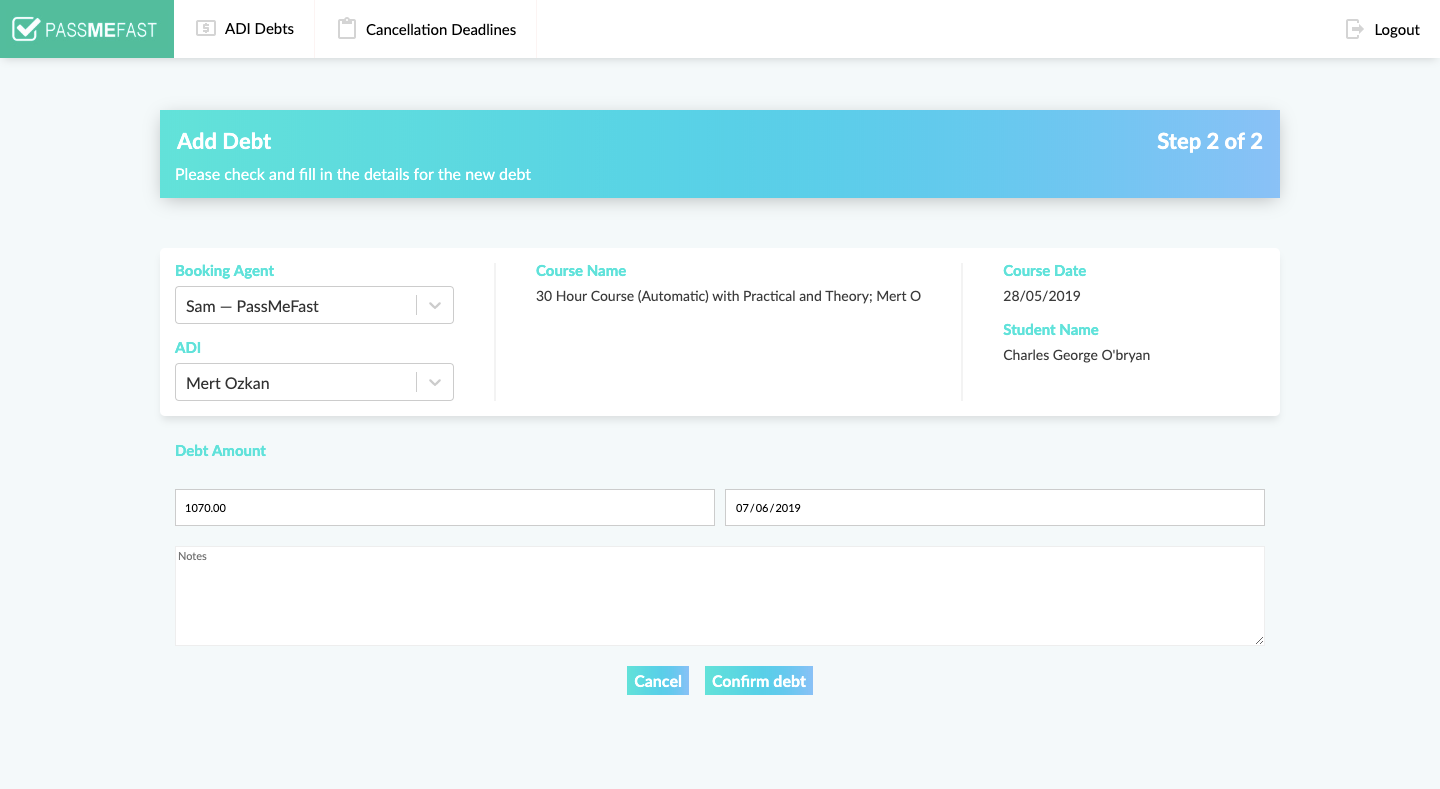Viewport: 1440px width, 789px height.
Task: Click the student name Charles George O'bryan
Action: 1077,355
